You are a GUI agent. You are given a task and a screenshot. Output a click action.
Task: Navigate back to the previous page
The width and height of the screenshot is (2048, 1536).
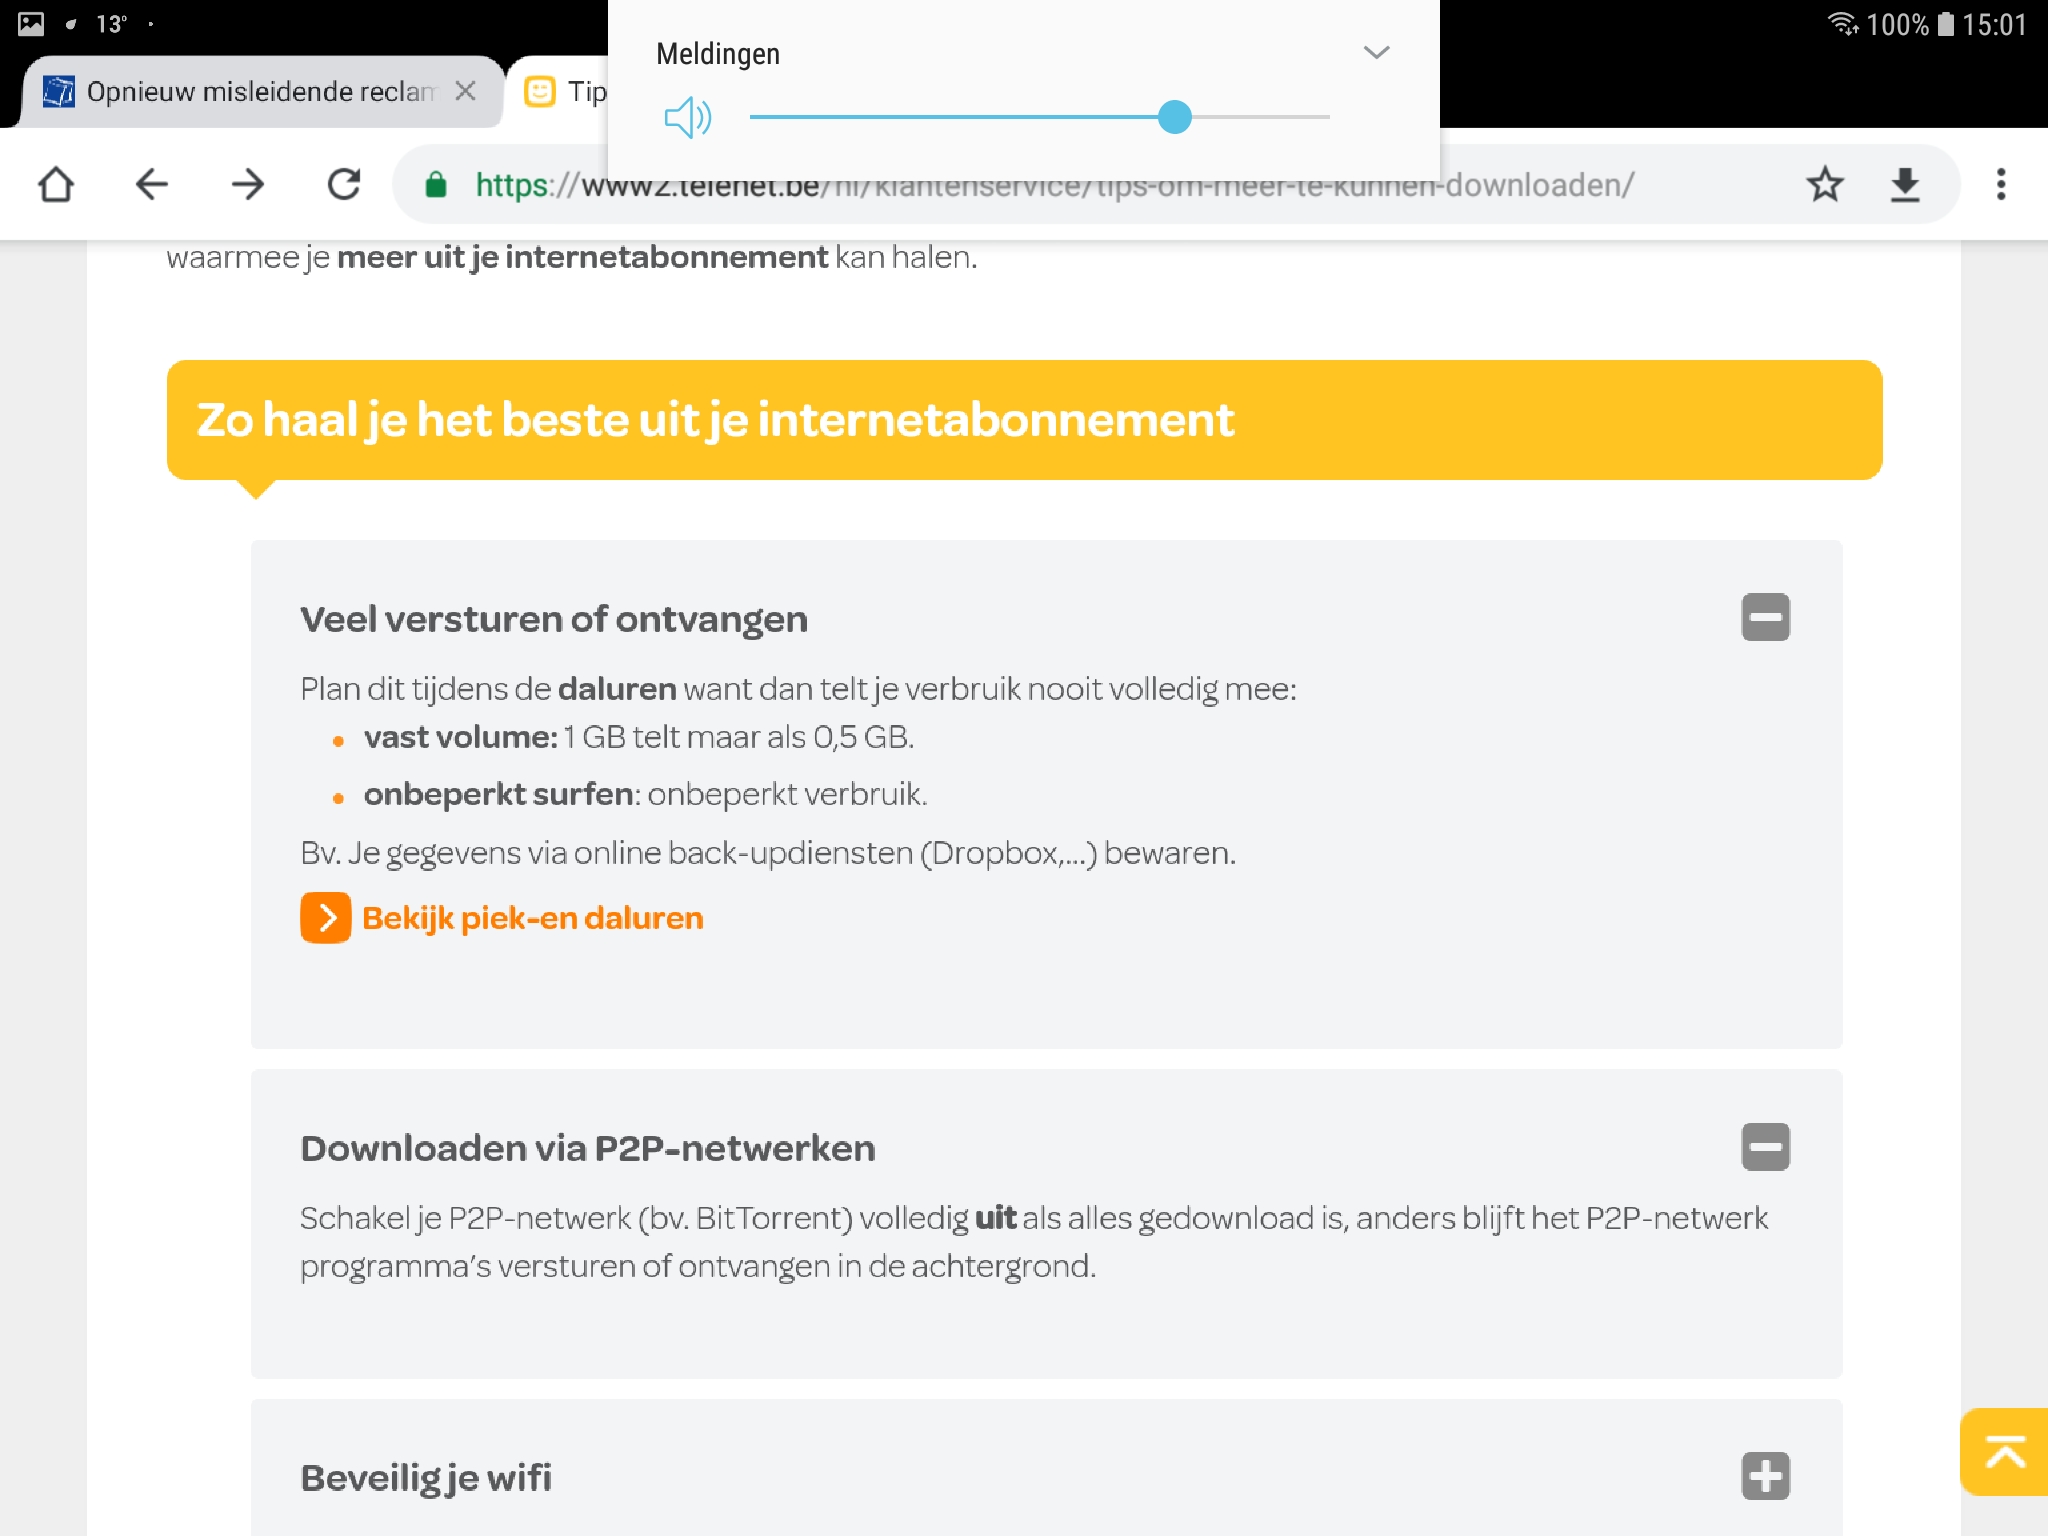pos(151,184)
